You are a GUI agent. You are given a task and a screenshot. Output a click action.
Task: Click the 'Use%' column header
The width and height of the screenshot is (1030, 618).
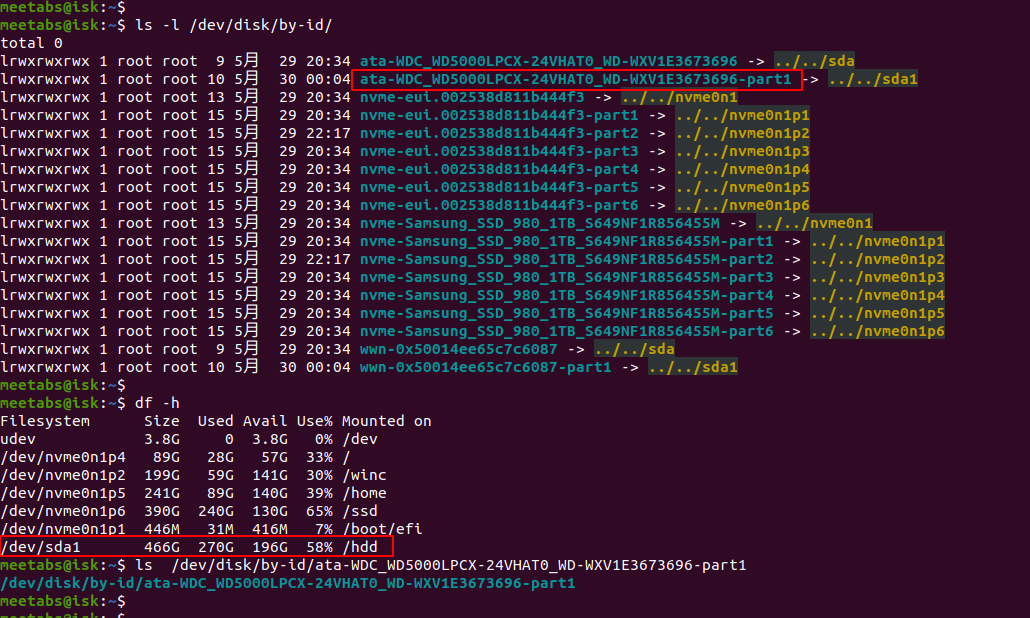click(315, 421)
